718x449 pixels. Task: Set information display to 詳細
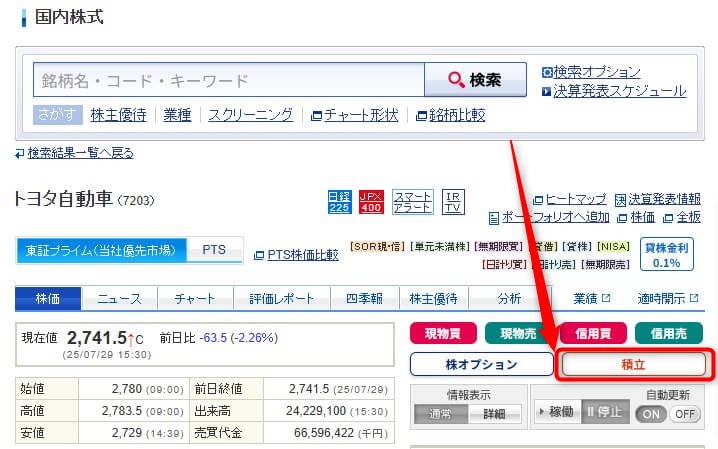[x=495, y=414]
